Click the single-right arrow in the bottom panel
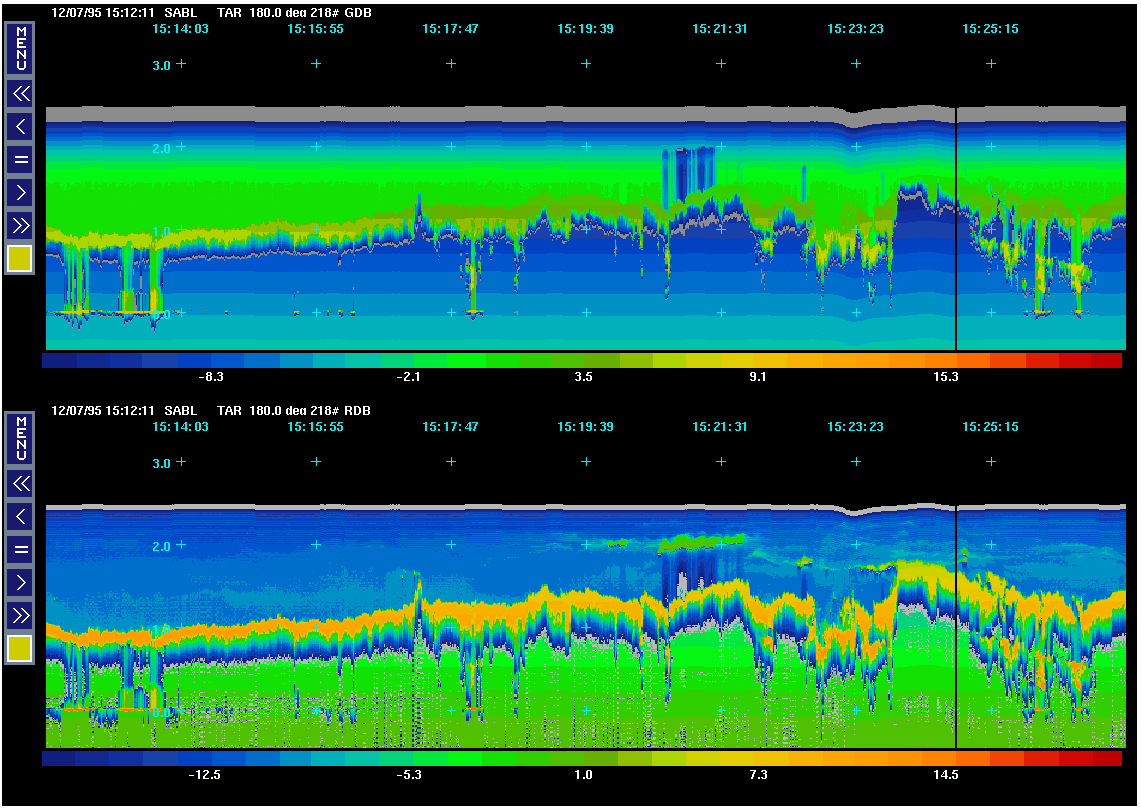 [x=20, y=582]
